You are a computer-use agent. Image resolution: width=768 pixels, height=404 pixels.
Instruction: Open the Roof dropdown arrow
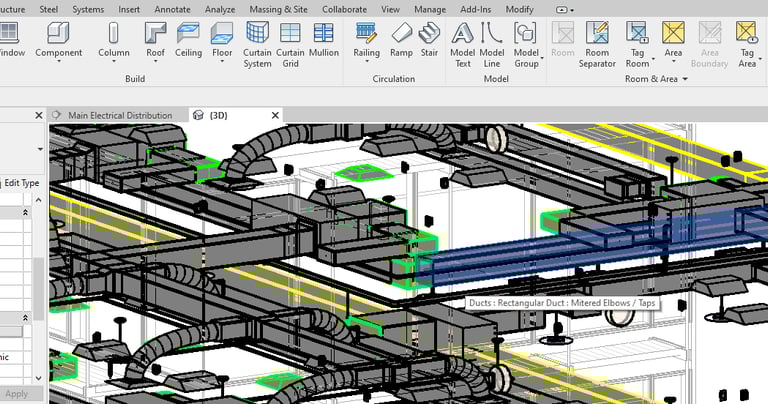(x=155, y=61)
